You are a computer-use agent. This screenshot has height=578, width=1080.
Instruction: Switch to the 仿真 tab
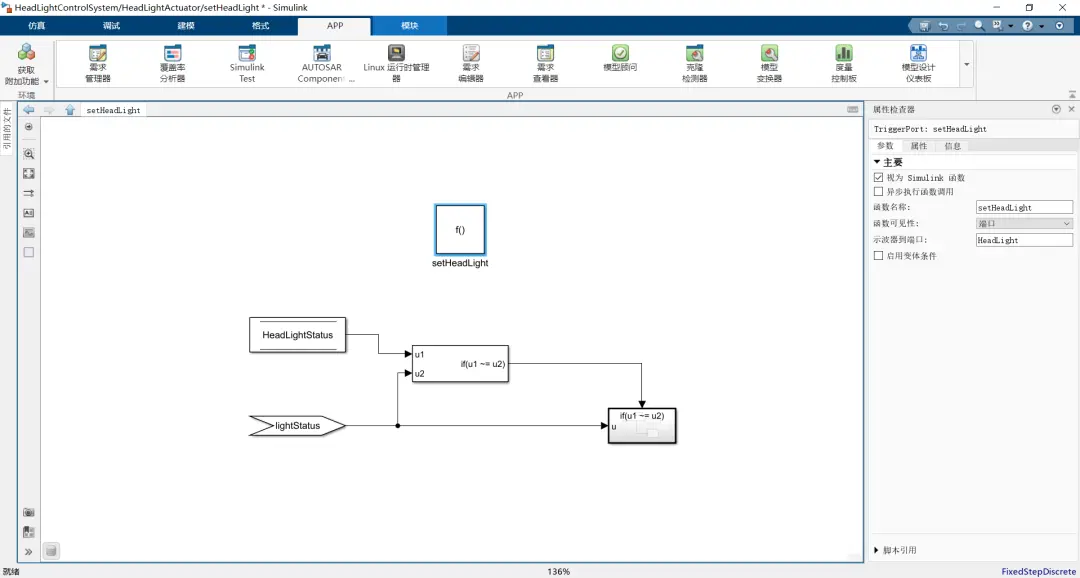37,26
